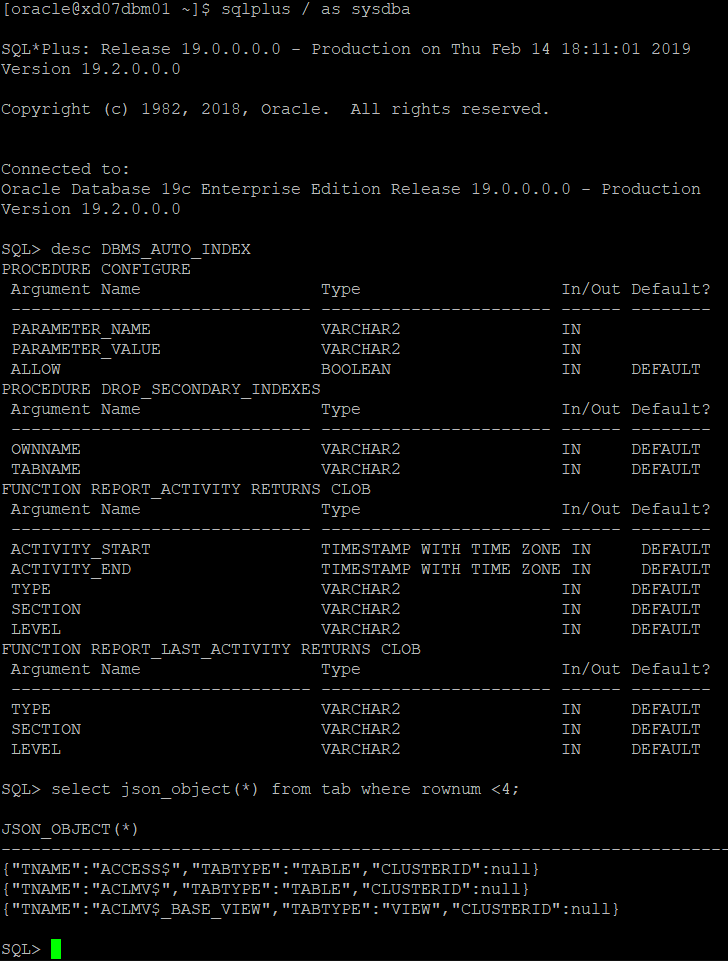Click OWNNAME argument
The height and width of the screenshot is (961, 728).
click(46, 450)
